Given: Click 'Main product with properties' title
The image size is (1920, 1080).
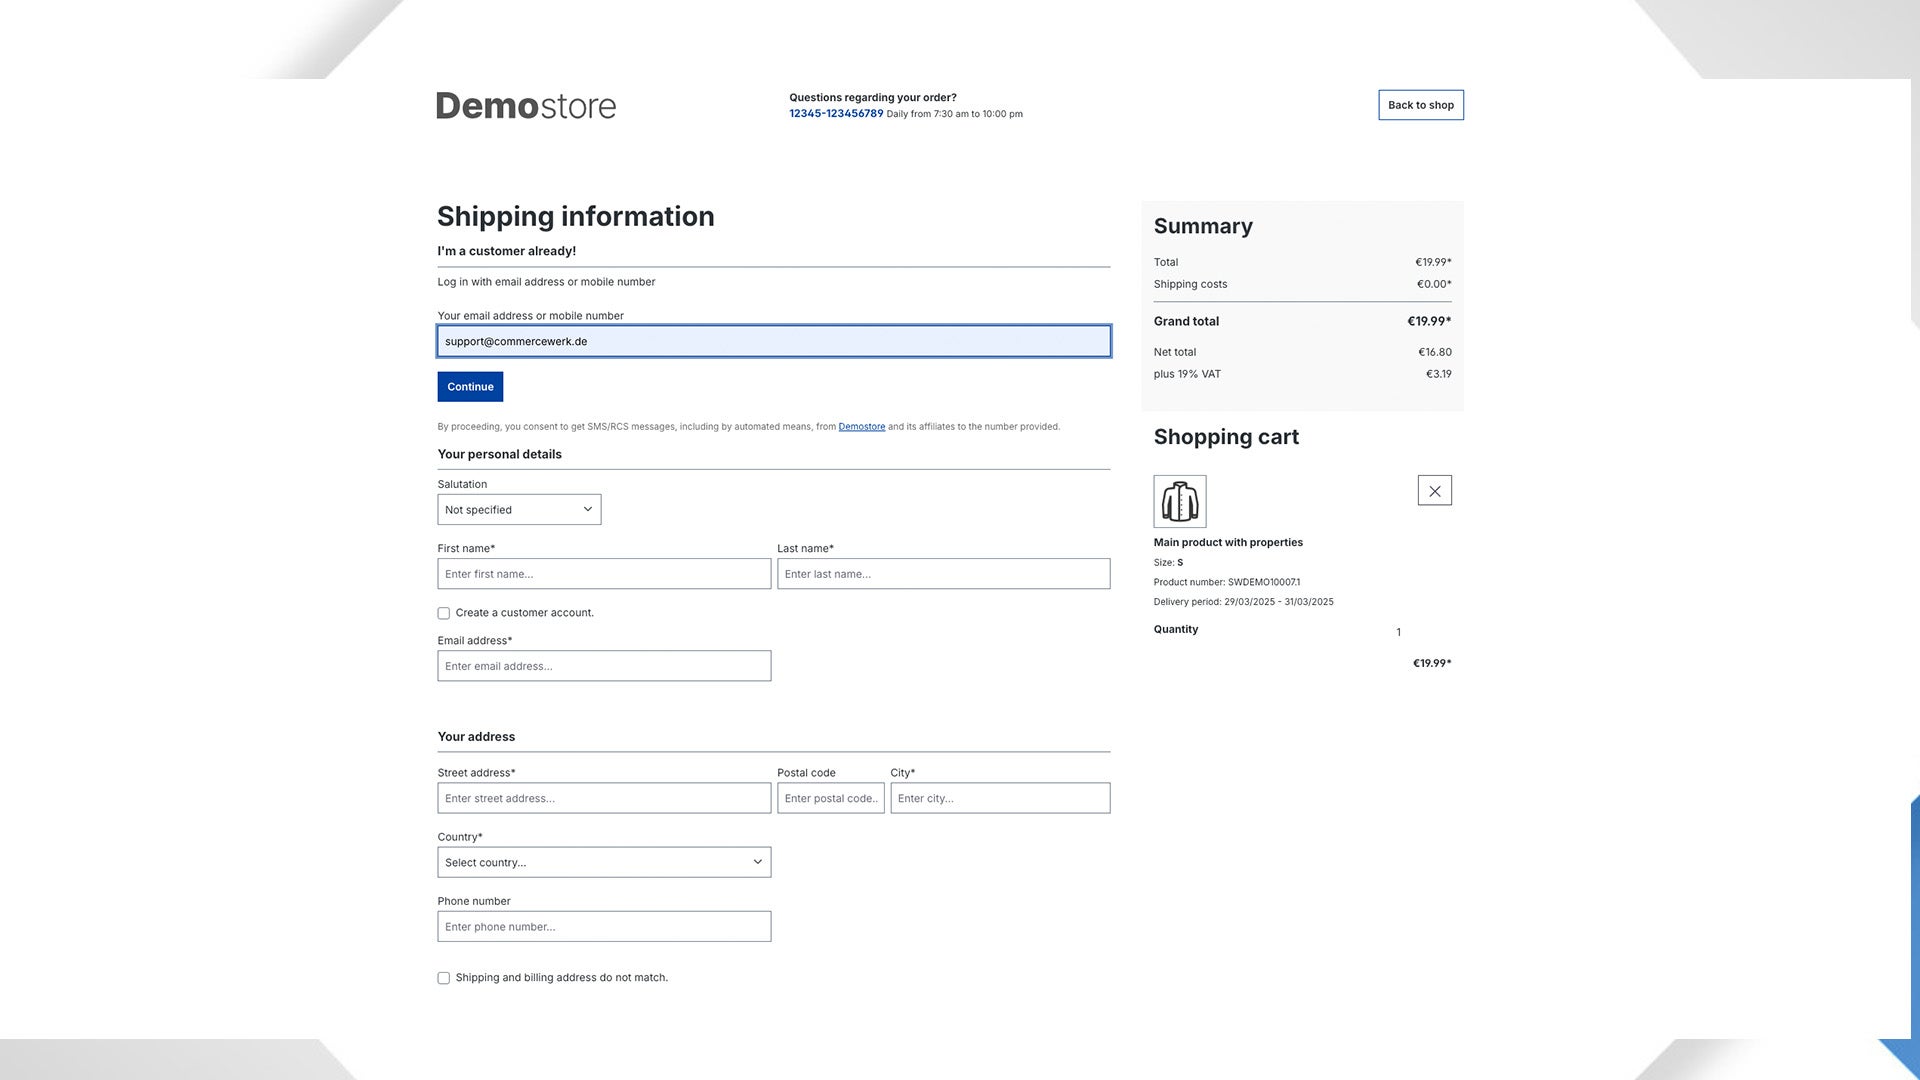Looking at the screenshot, I should [1228, 543].
